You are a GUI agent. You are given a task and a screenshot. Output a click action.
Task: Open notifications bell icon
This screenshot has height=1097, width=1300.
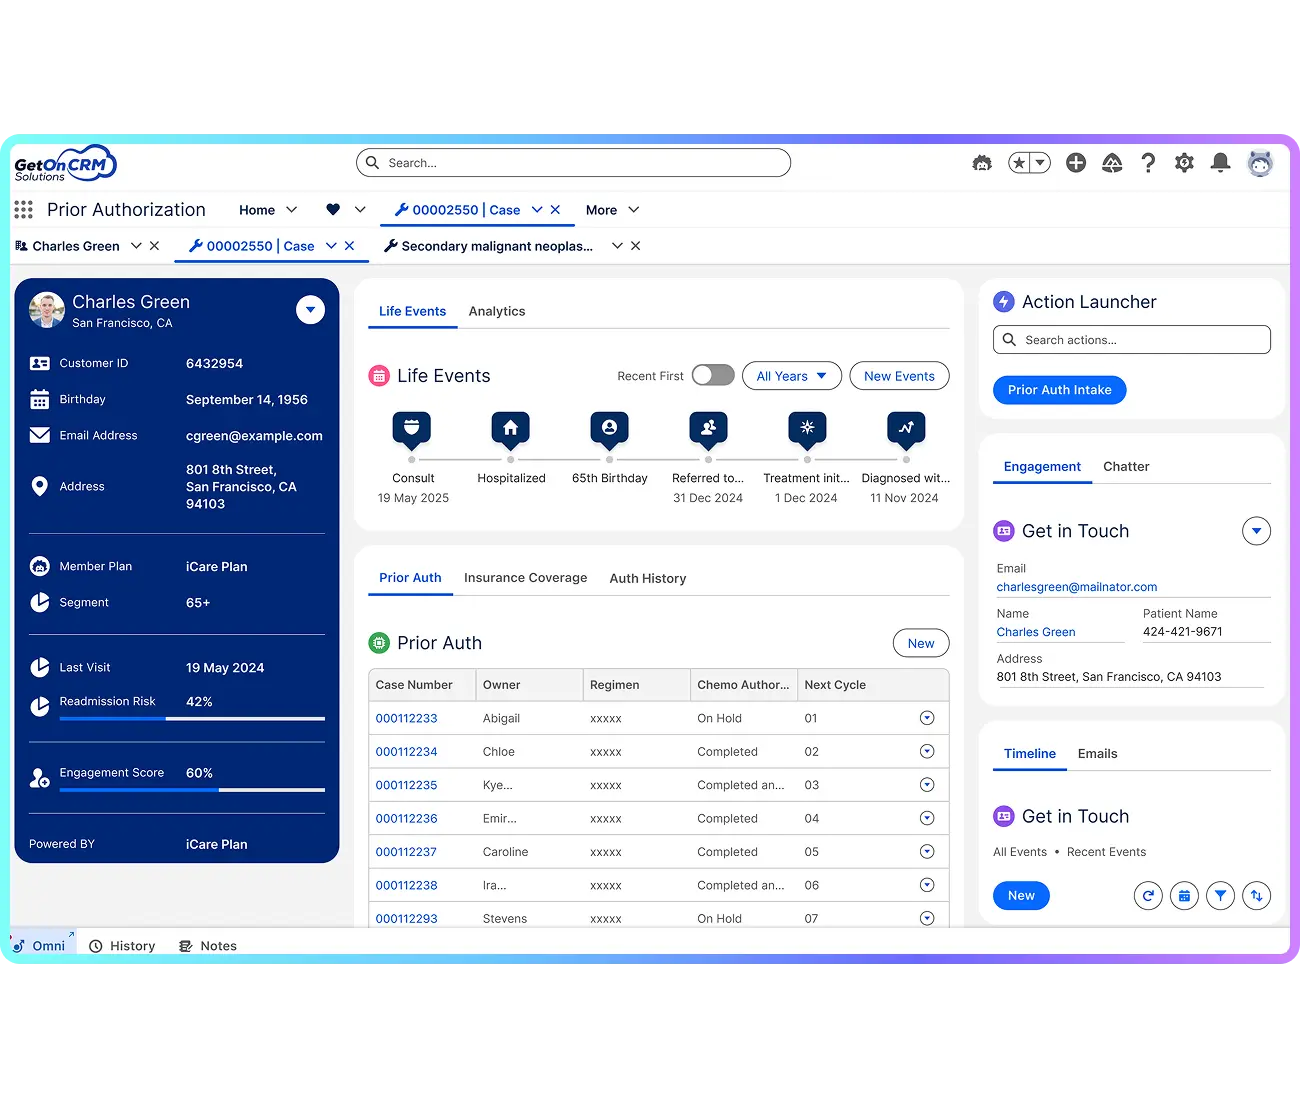(1220, 162)
